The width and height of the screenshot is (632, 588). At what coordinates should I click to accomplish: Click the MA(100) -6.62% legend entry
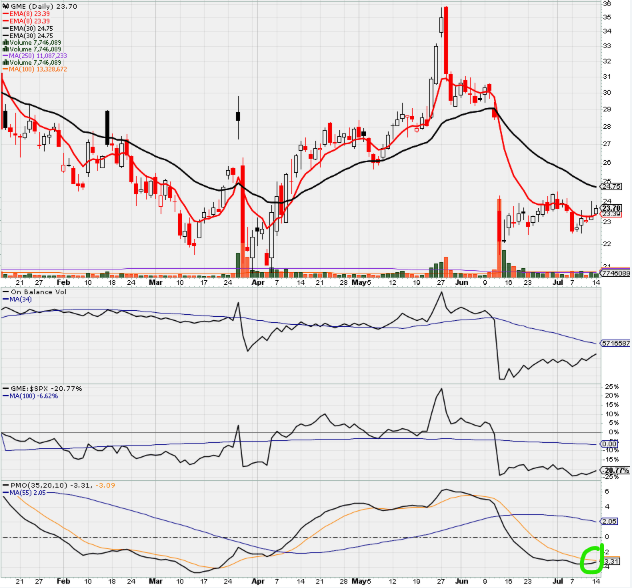coord(31,396)
